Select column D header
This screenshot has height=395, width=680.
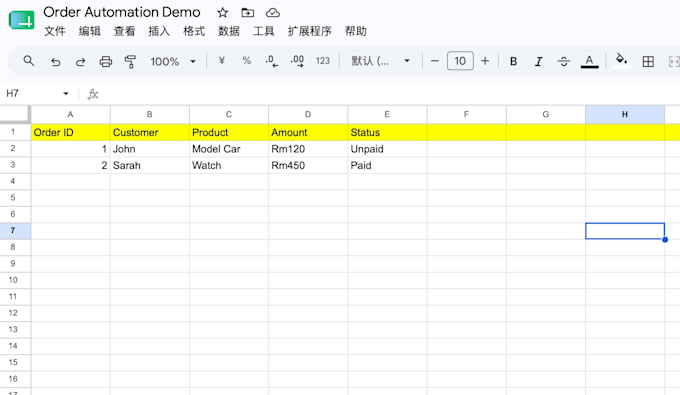click(308, 114)
